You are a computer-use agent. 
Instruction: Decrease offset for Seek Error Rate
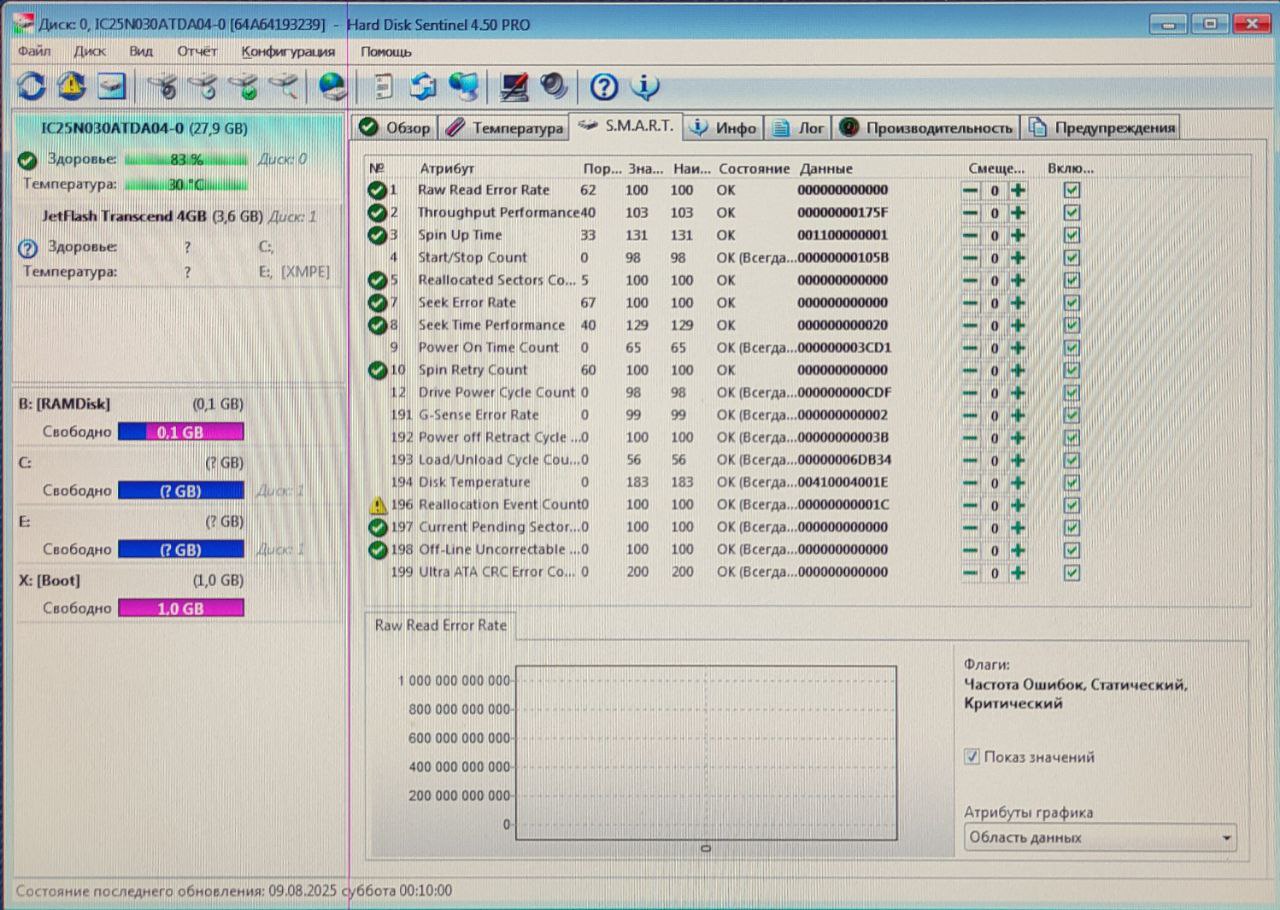point(971,303)
